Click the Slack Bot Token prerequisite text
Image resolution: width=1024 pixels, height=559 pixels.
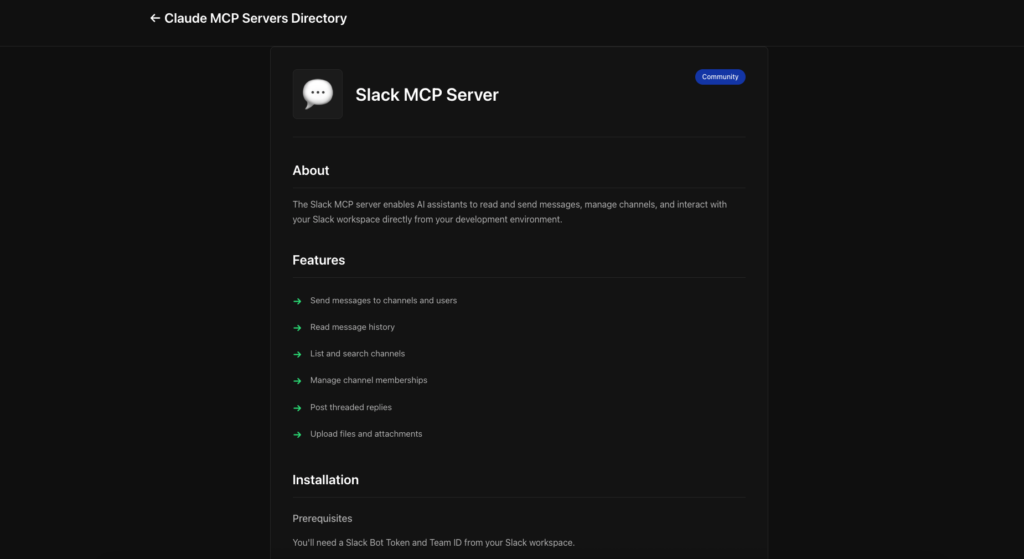[x=433, y=542]
